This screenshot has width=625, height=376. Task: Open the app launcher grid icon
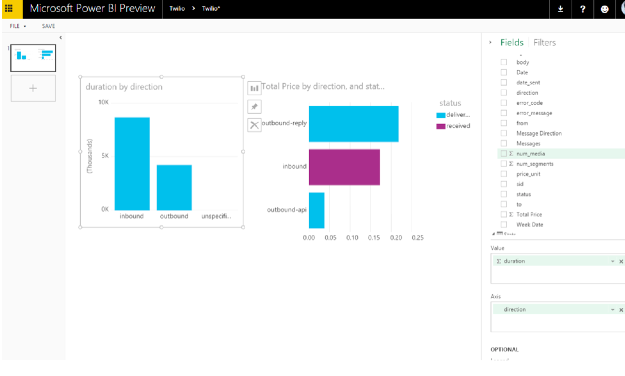click(x=9, y=8)
